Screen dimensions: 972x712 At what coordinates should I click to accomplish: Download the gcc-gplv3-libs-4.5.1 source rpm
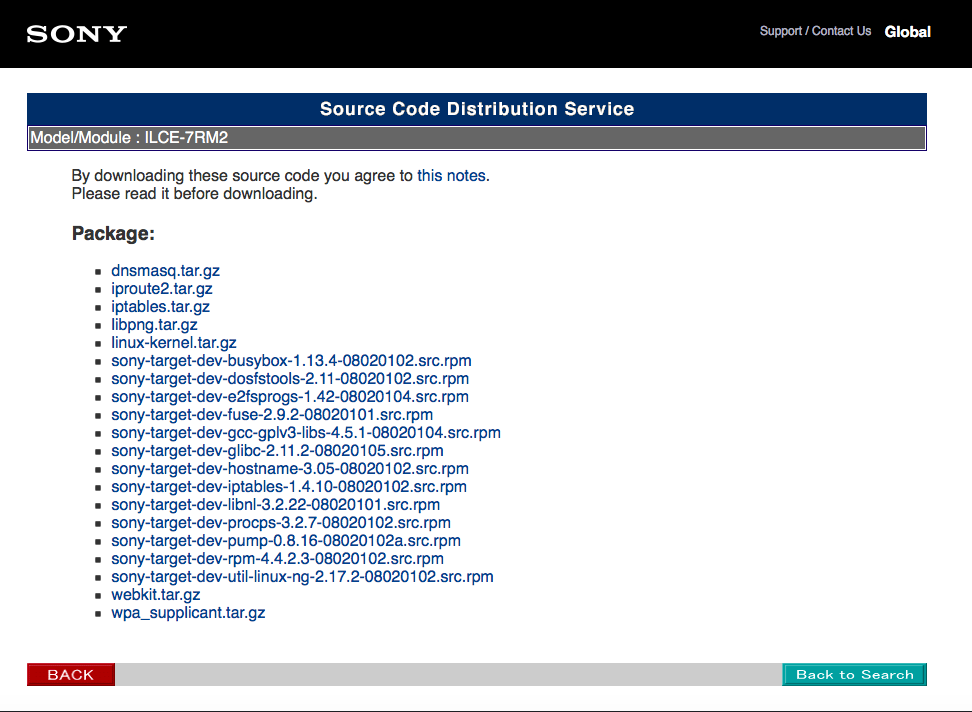tap(306, 433)
